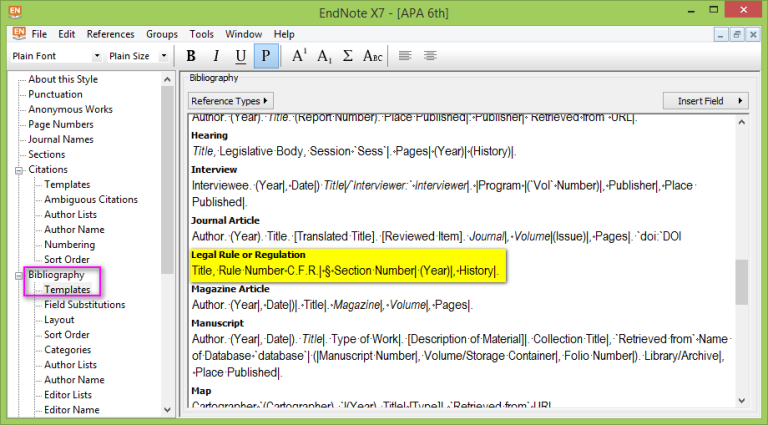
Task: Toggle Italic formatting
Action: (215, 56)
